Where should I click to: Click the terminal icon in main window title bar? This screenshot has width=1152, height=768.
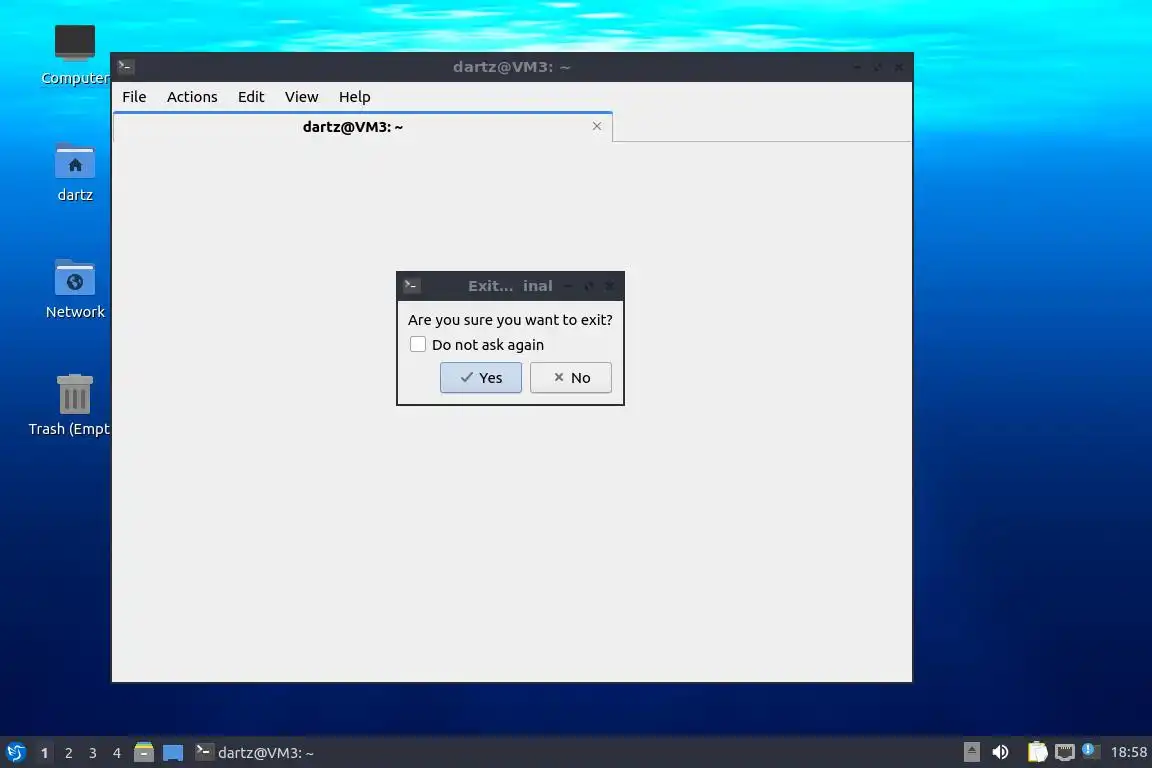coord(126,67)
